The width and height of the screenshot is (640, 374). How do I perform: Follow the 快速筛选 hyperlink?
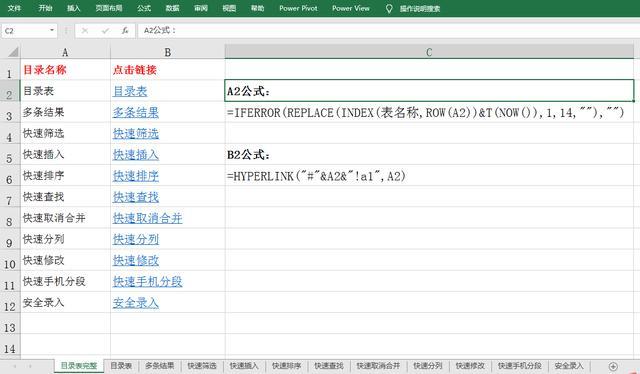click(x=136, y=134)
